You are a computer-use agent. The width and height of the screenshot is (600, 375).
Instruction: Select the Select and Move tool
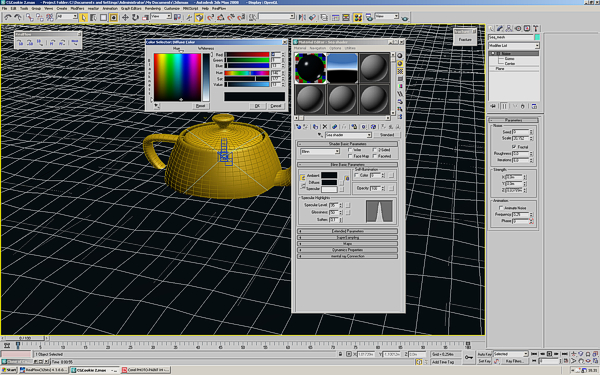(x=125, y=17)
